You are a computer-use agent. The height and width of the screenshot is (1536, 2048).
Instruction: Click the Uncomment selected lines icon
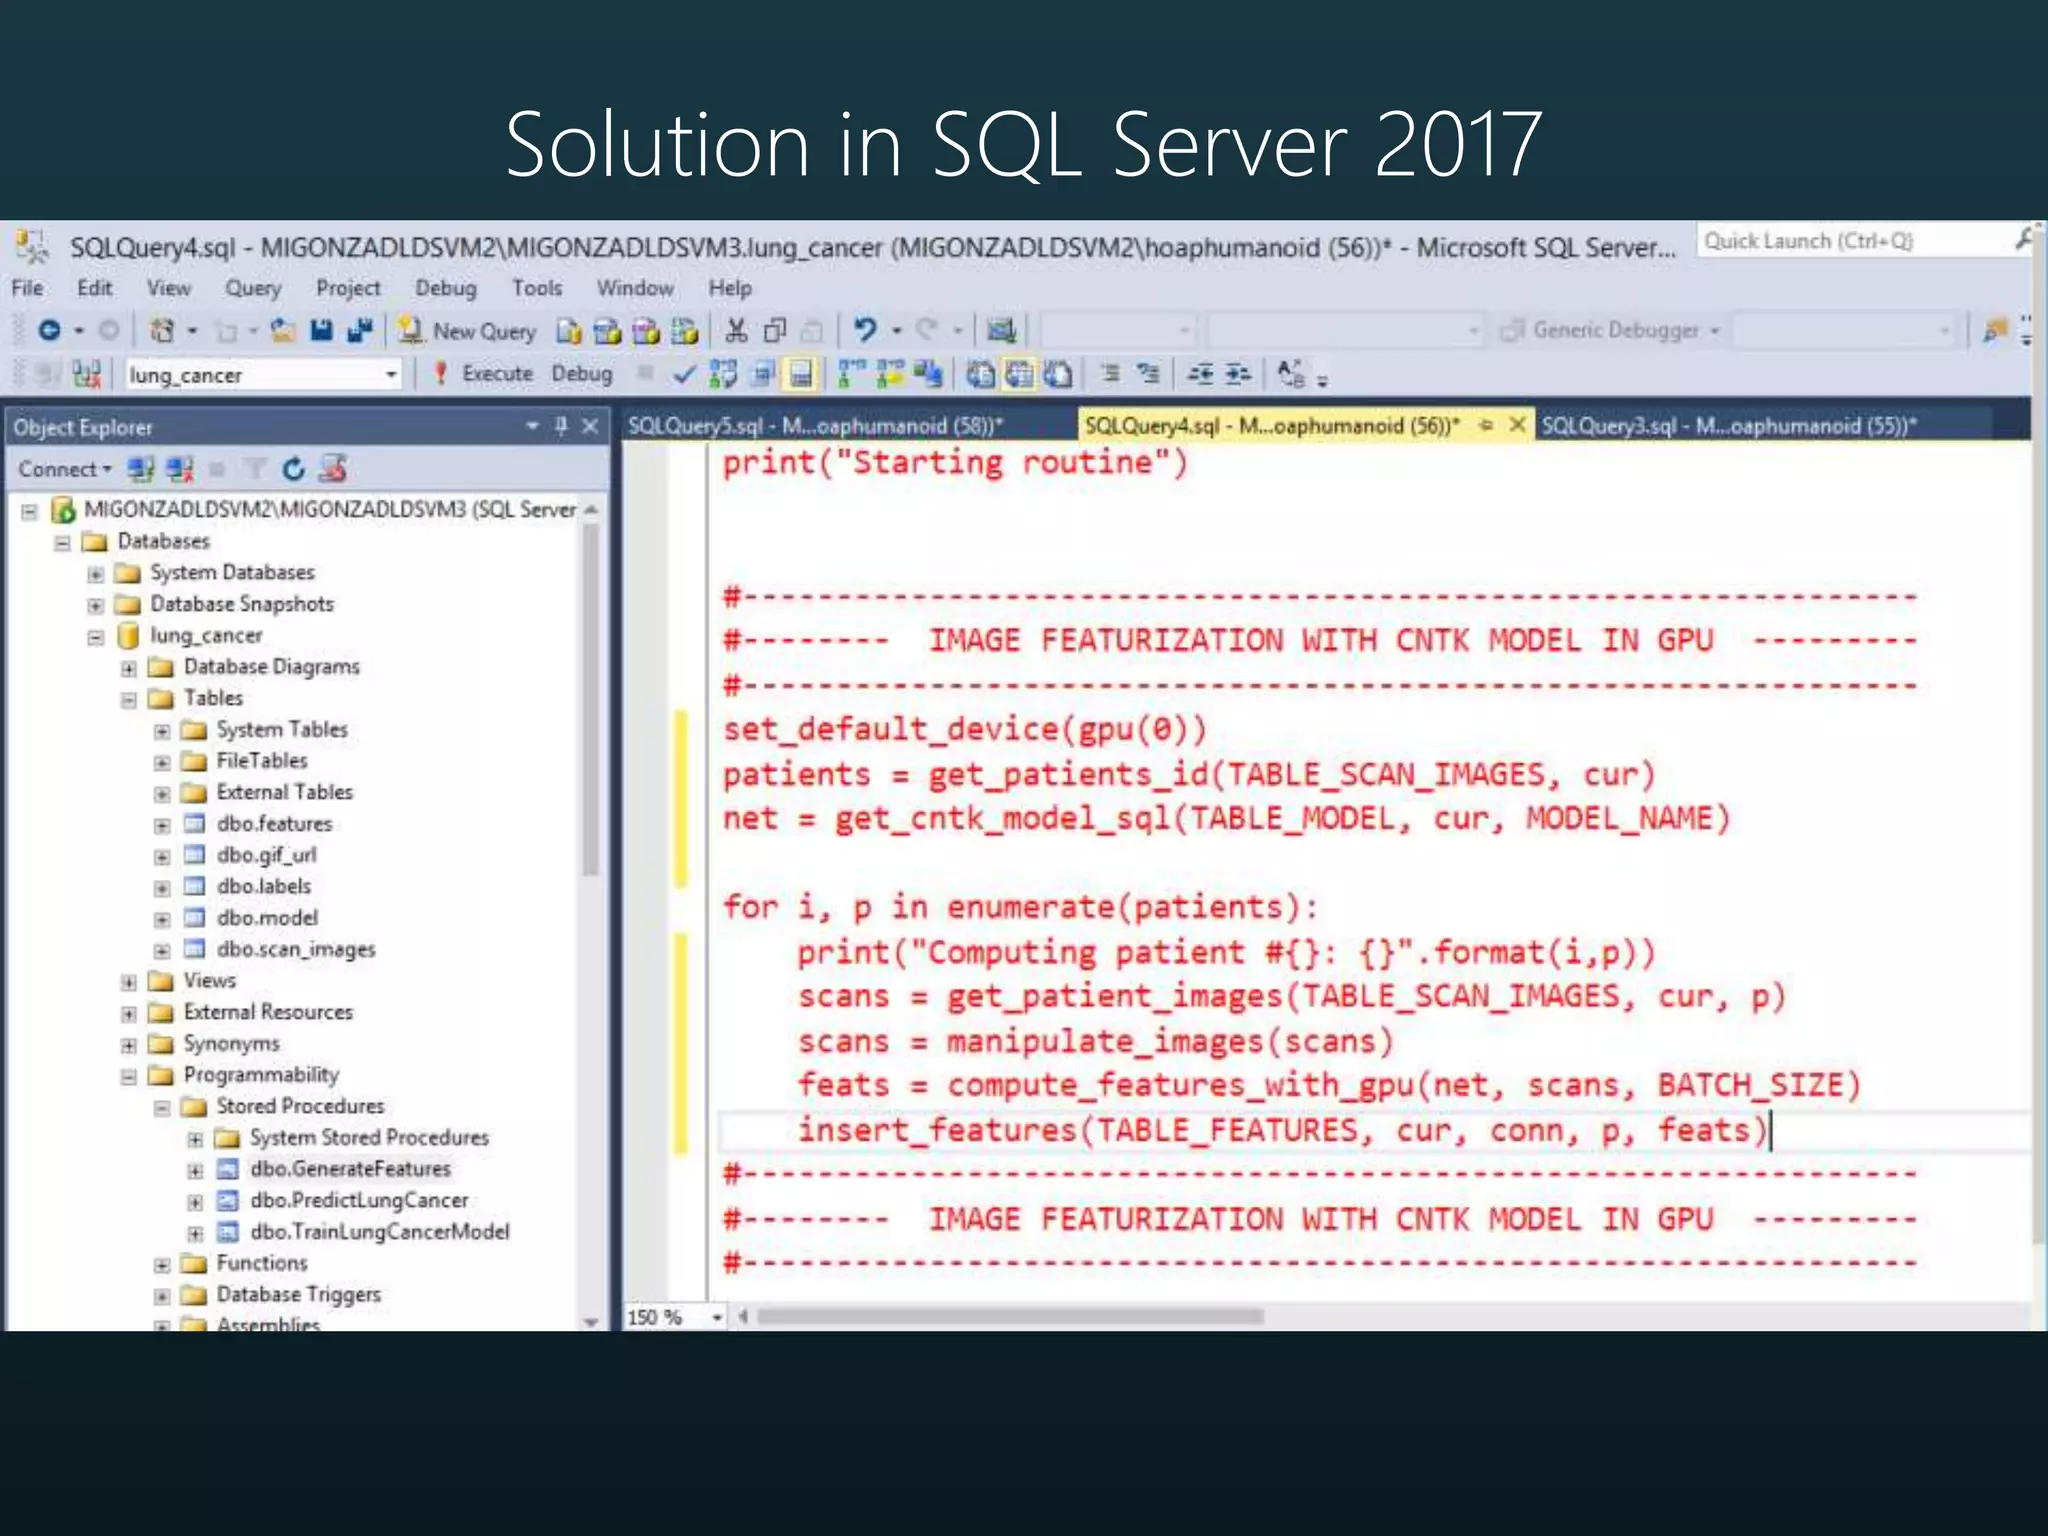[1149, 374]
